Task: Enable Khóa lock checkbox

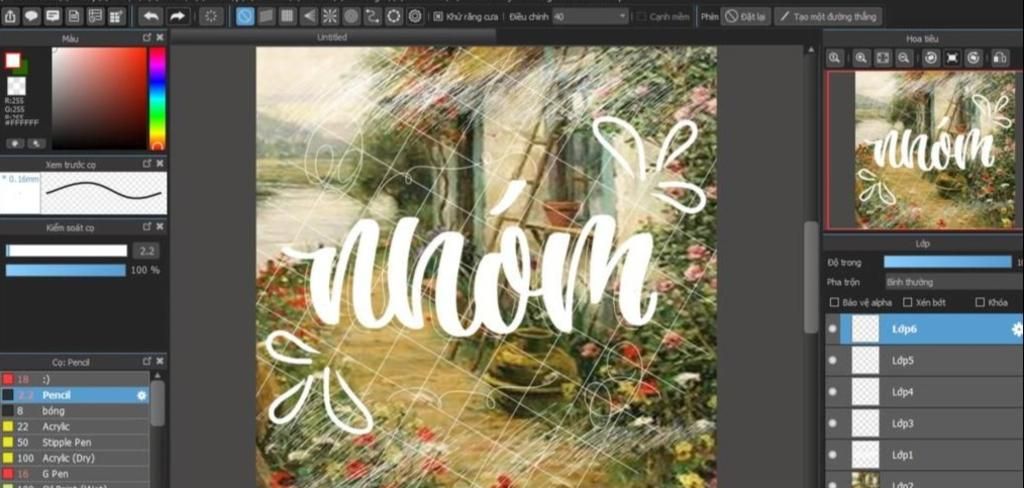Action: 980,302
